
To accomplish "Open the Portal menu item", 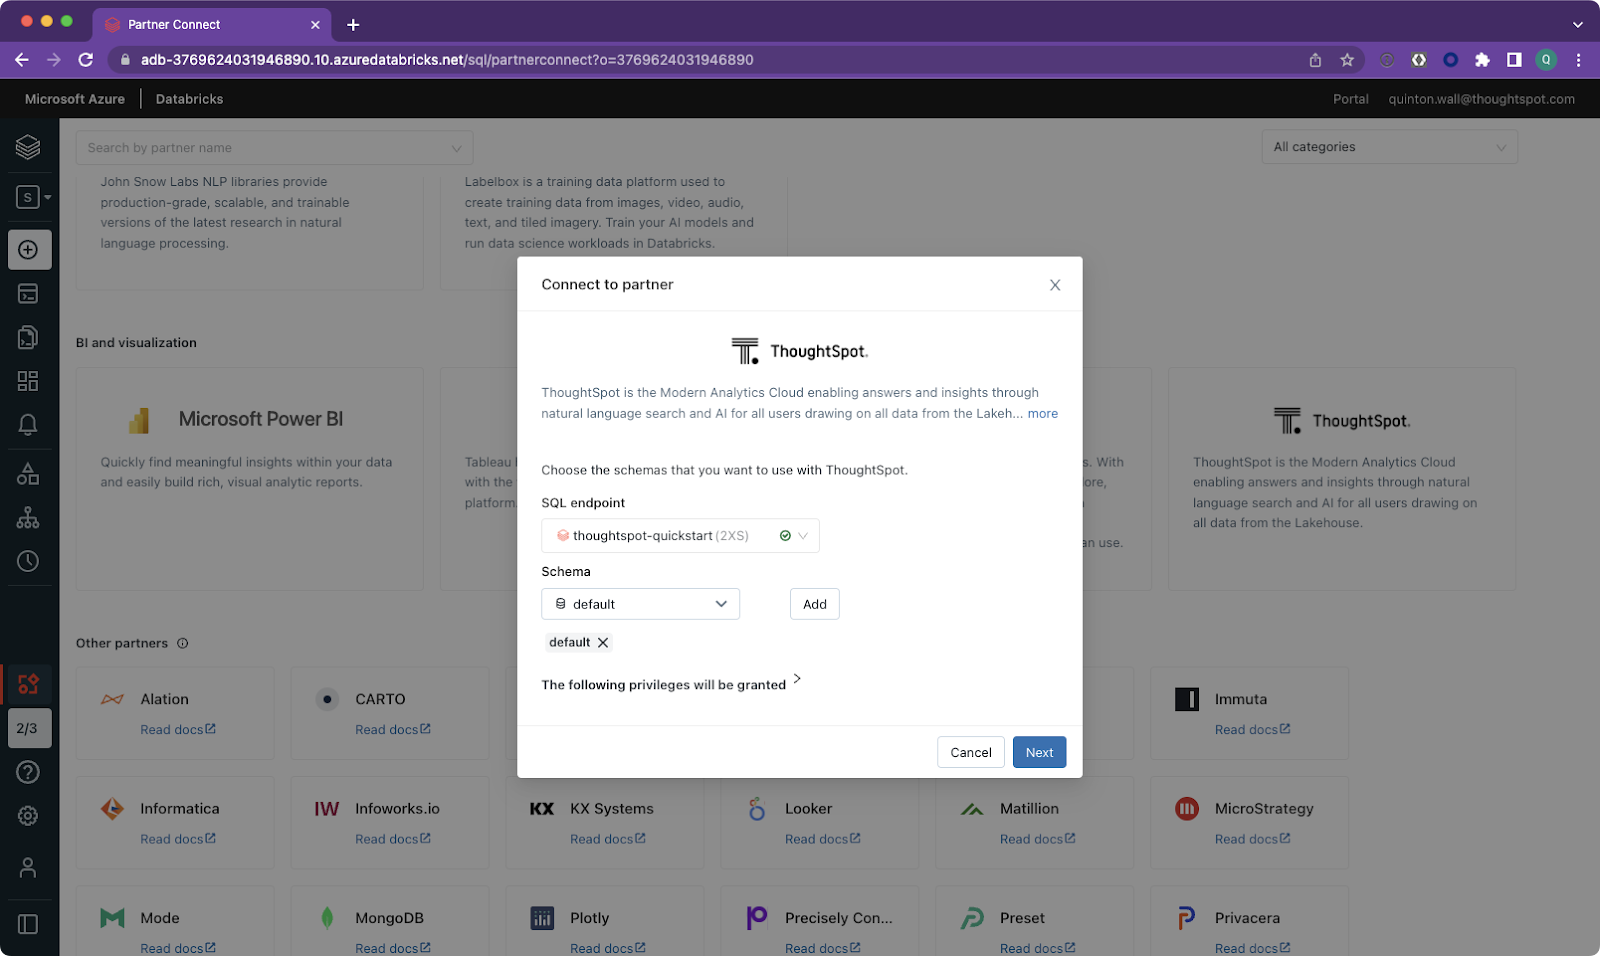I will [x=1350, y=99].
